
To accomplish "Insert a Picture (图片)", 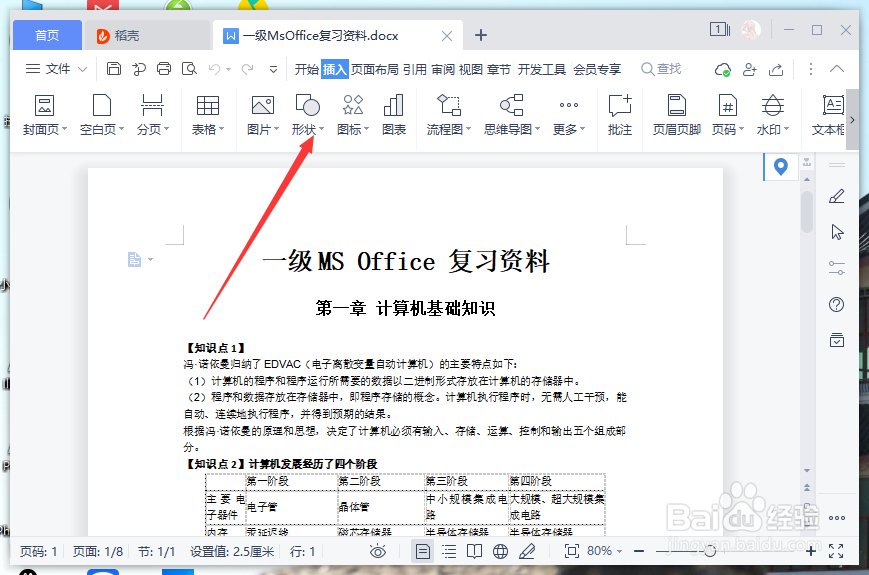I will 263,115.
